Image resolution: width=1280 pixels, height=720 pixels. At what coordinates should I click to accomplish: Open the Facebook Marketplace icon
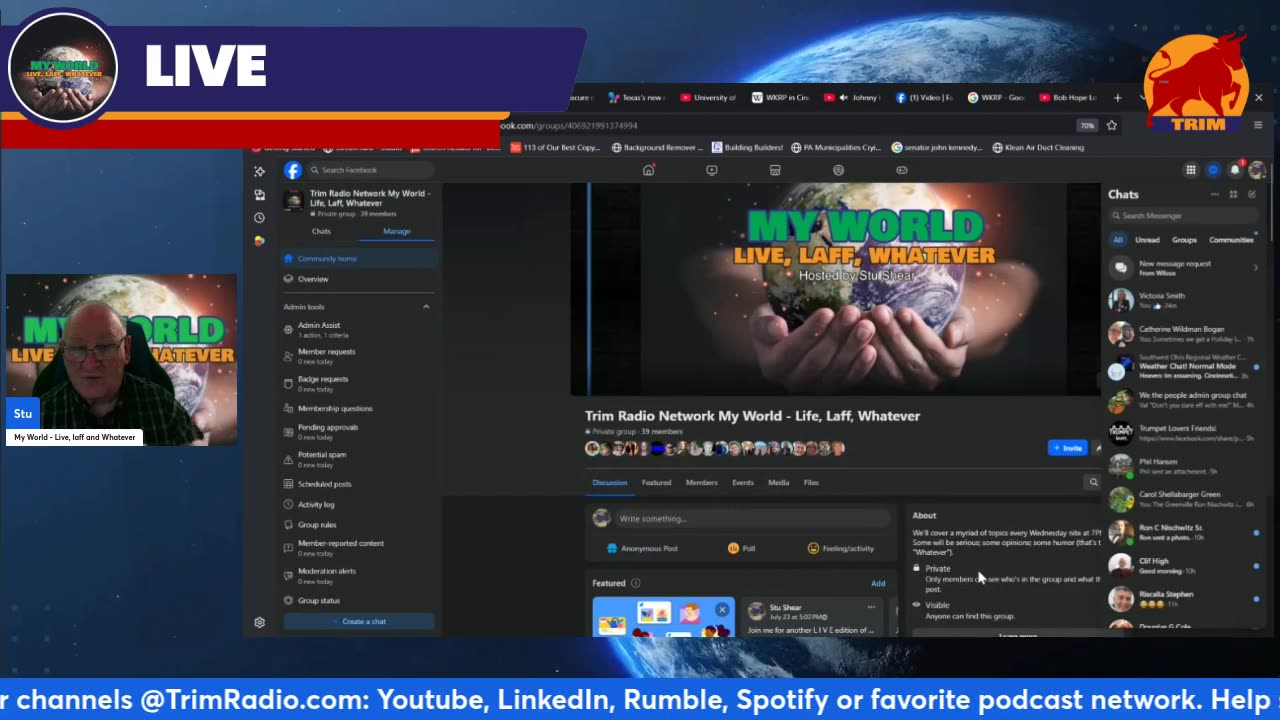(775, 170)
